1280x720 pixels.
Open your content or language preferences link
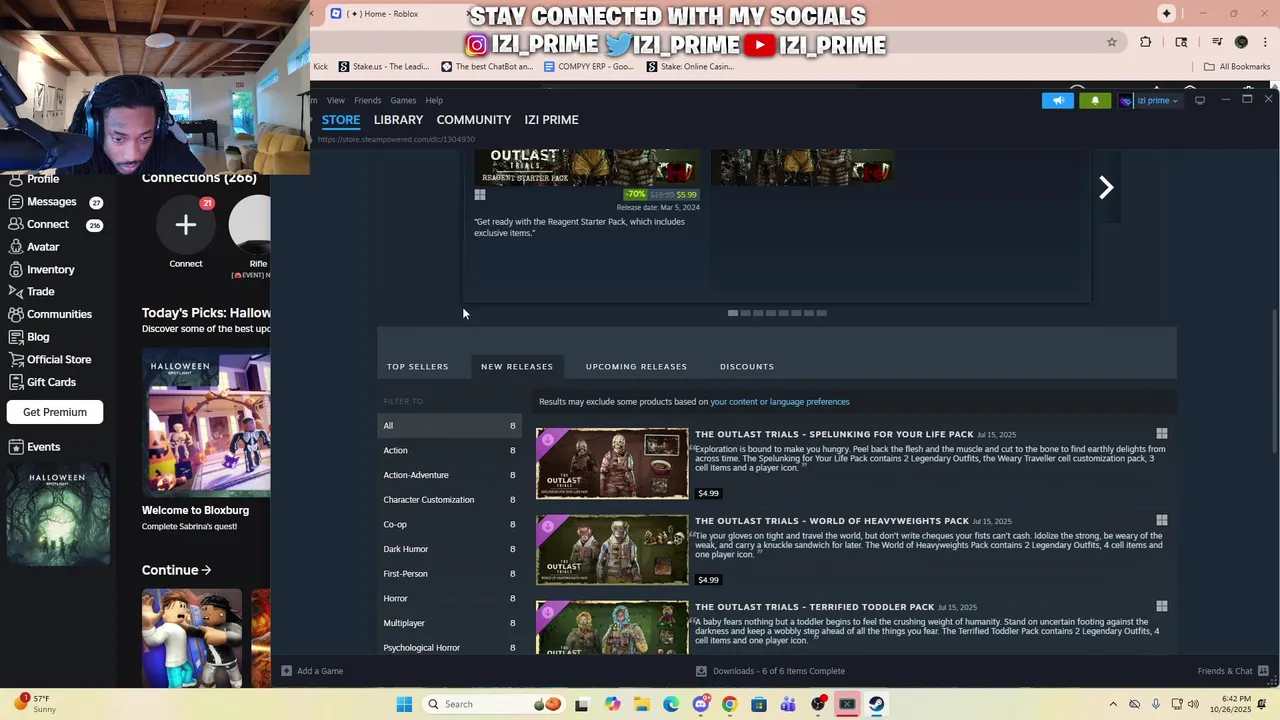[x=780, y=402]
